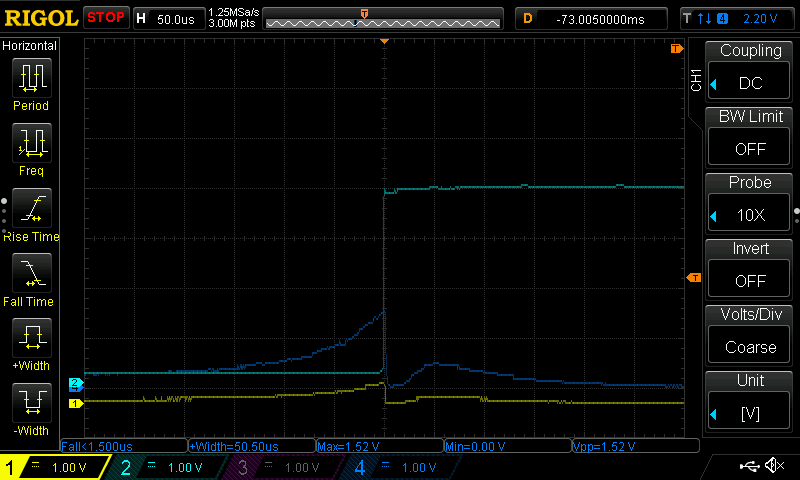
Task: Select the CH1 side menu tab
Action: 696,80
